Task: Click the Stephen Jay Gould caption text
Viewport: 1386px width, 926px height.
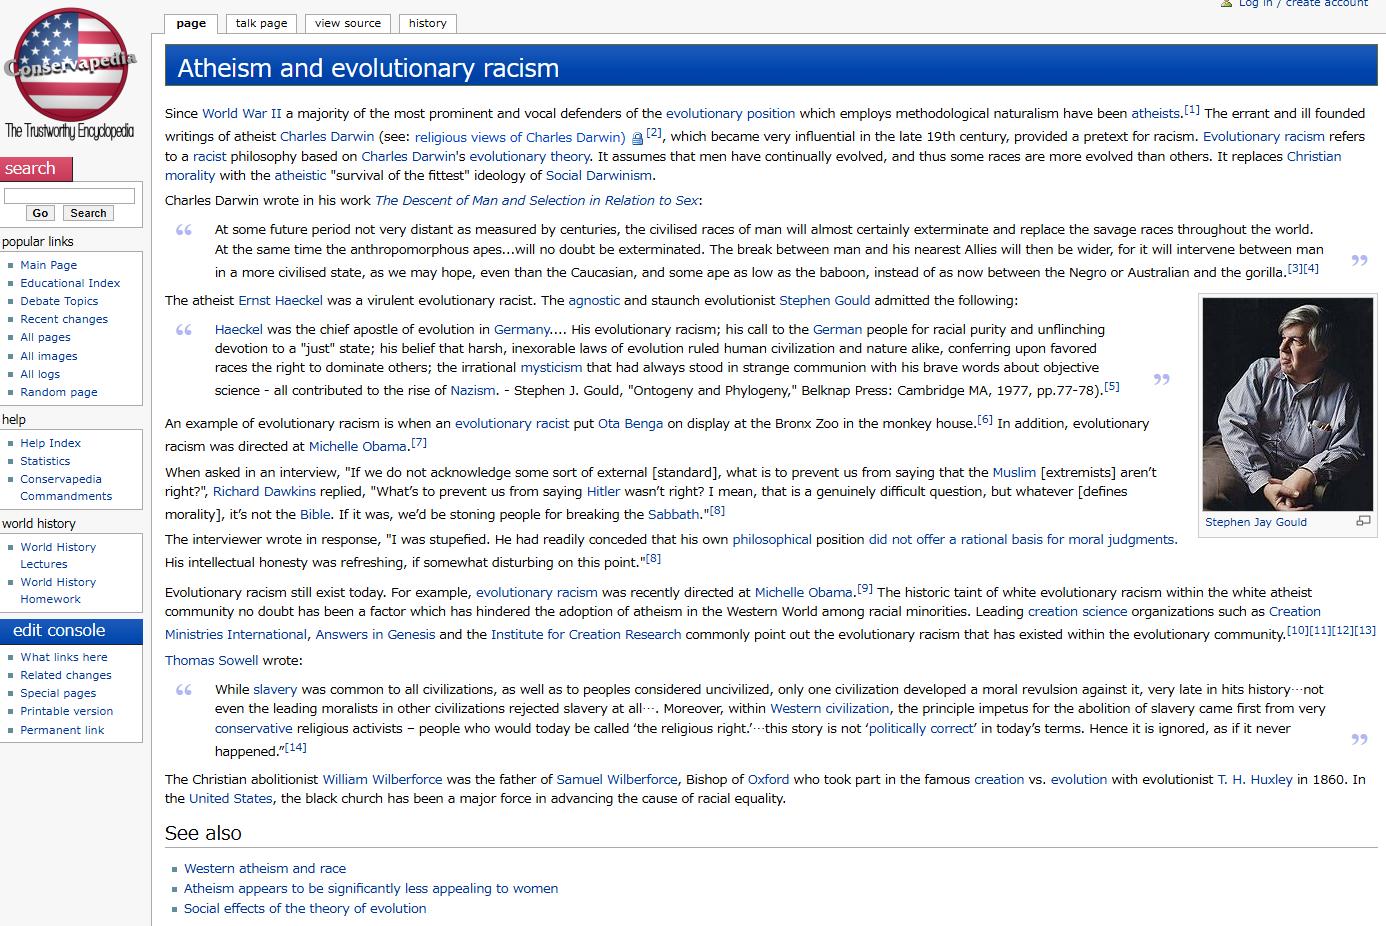Action: pyautogui.click(x=1256, y=522)
